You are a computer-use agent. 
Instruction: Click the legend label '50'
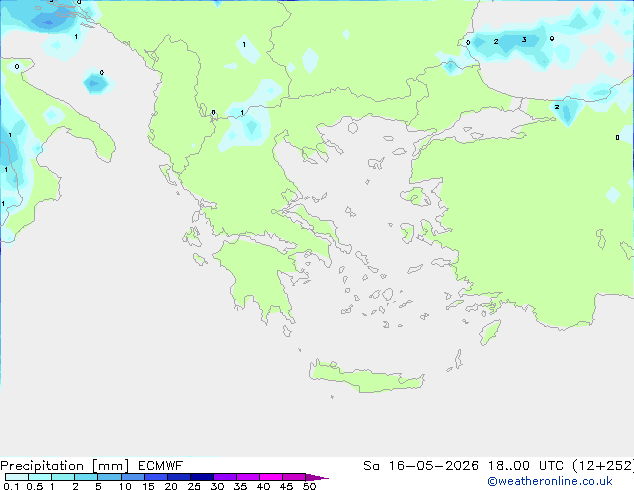click(309, 486)
